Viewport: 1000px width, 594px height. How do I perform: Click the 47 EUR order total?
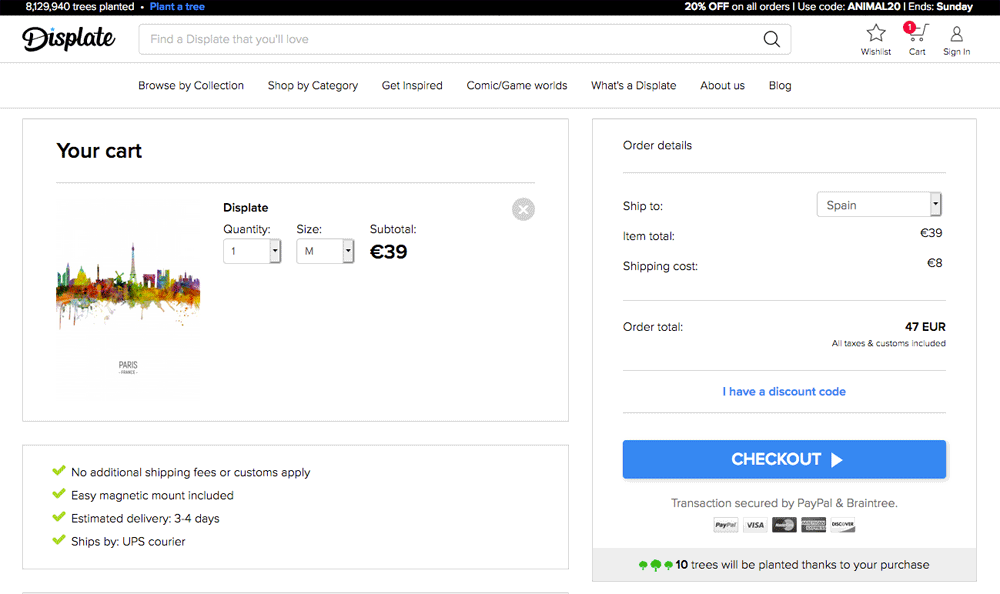(925, 327)
